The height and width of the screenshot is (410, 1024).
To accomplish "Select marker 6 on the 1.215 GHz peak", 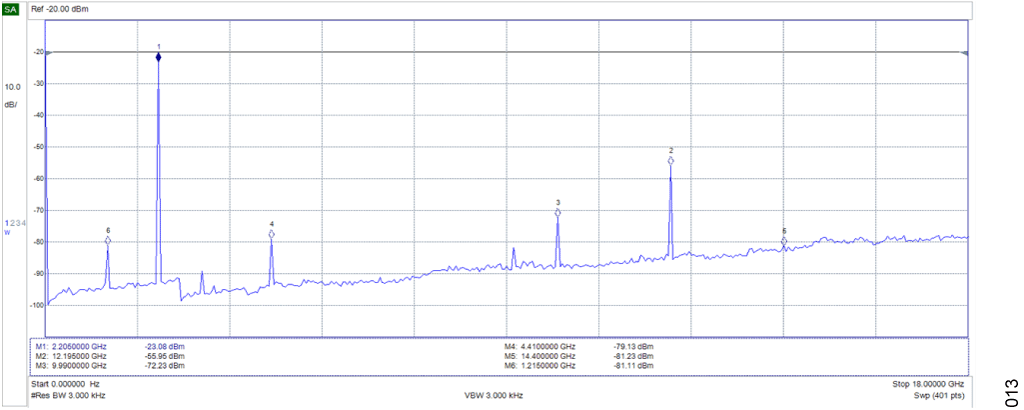I will click(x=108, y=240).
